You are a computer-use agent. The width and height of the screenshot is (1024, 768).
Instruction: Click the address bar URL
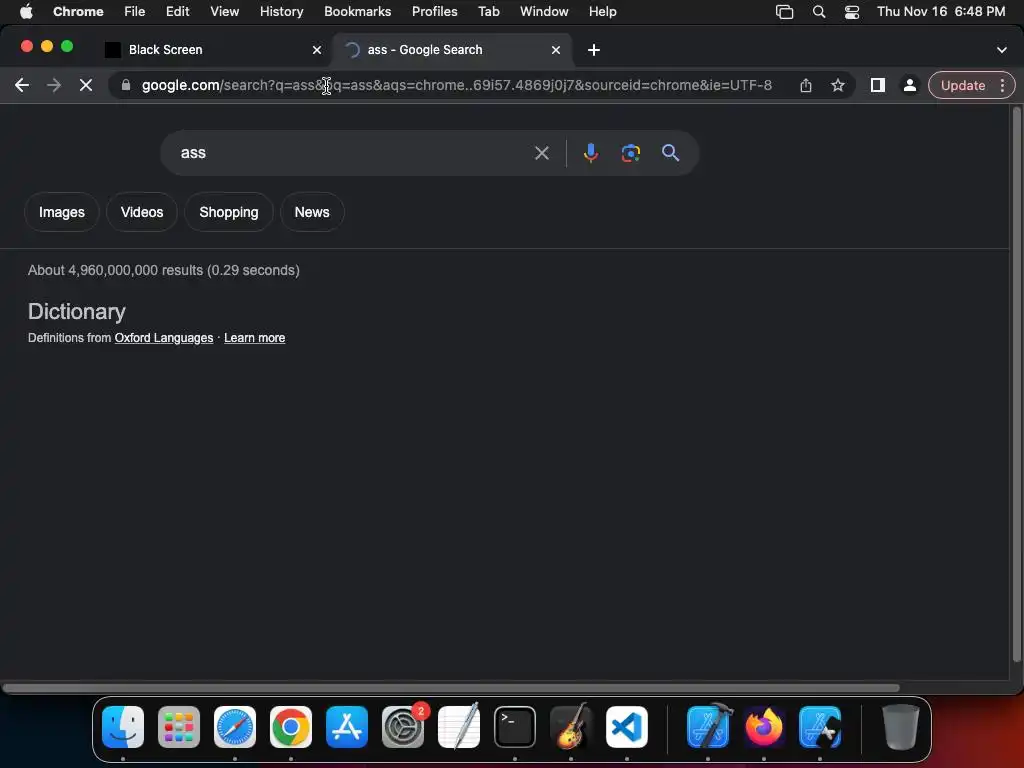456,85
